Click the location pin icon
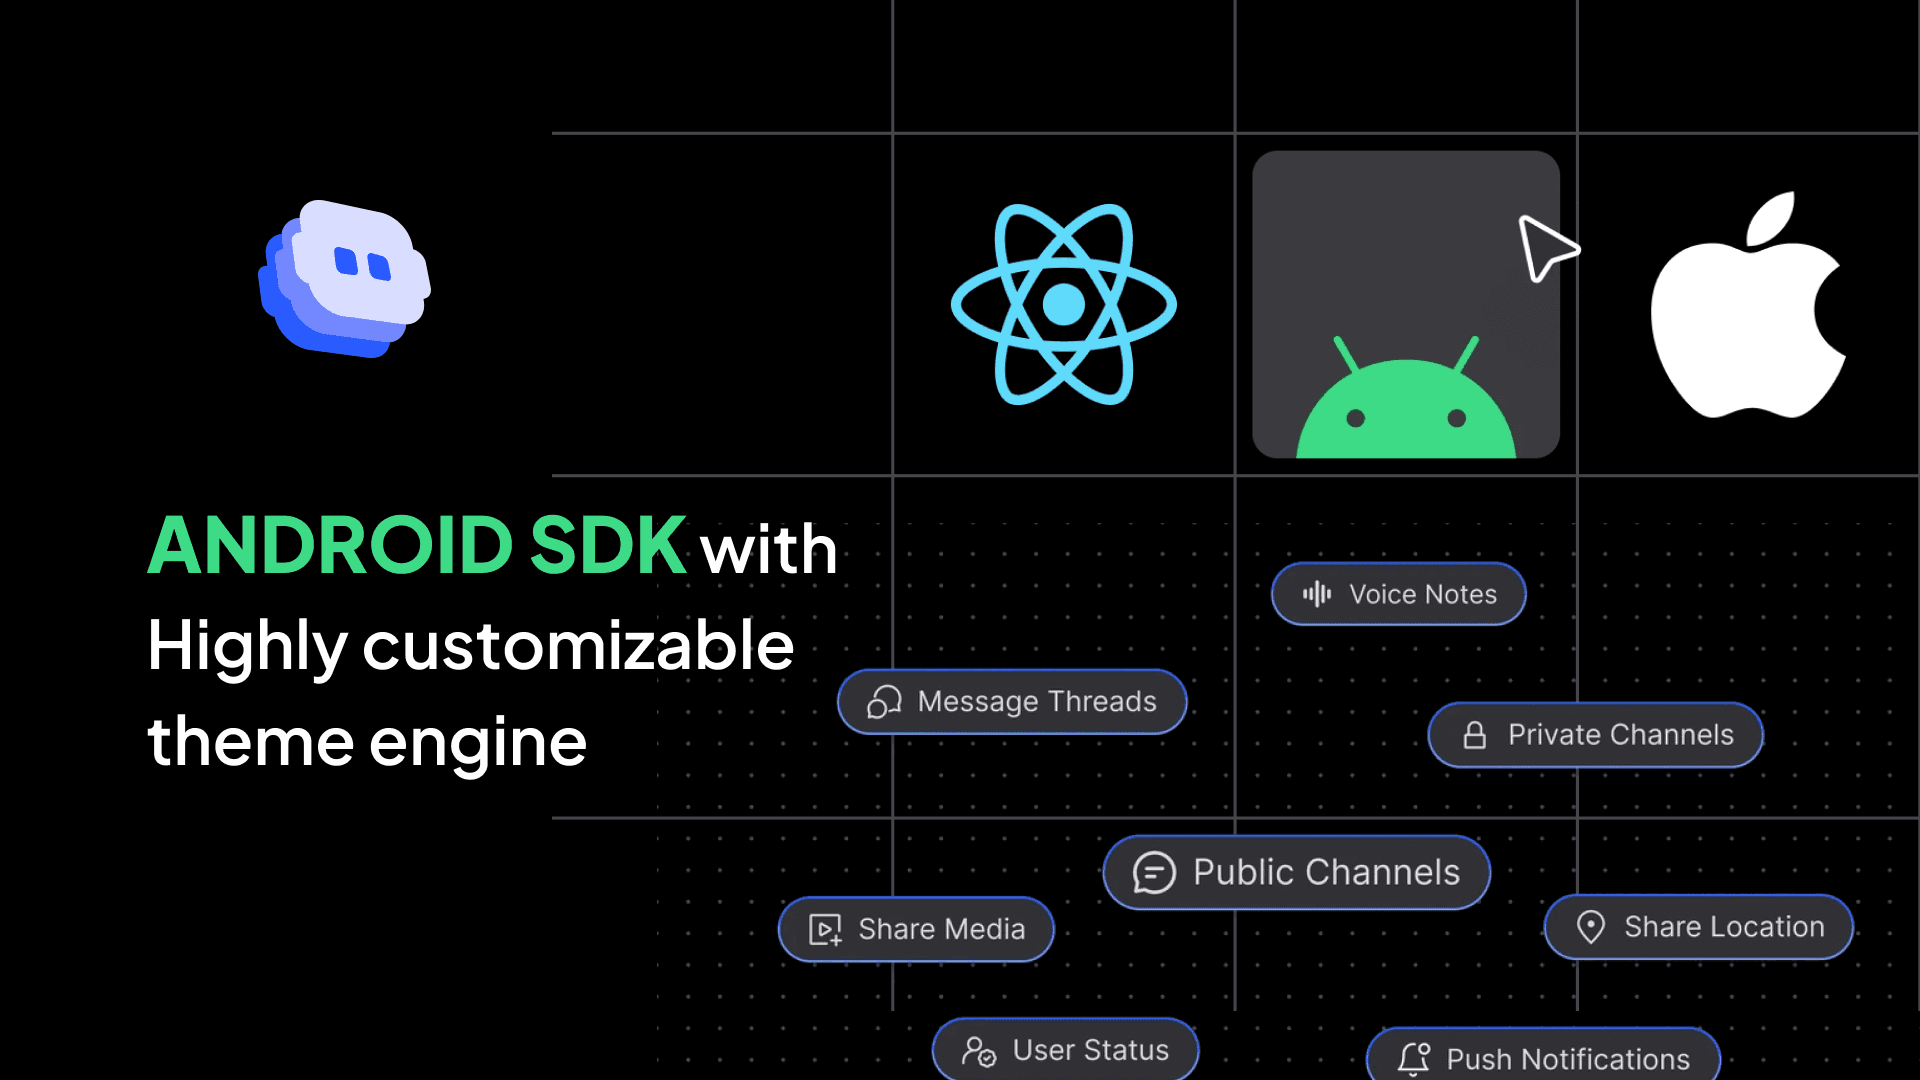 1590,927
